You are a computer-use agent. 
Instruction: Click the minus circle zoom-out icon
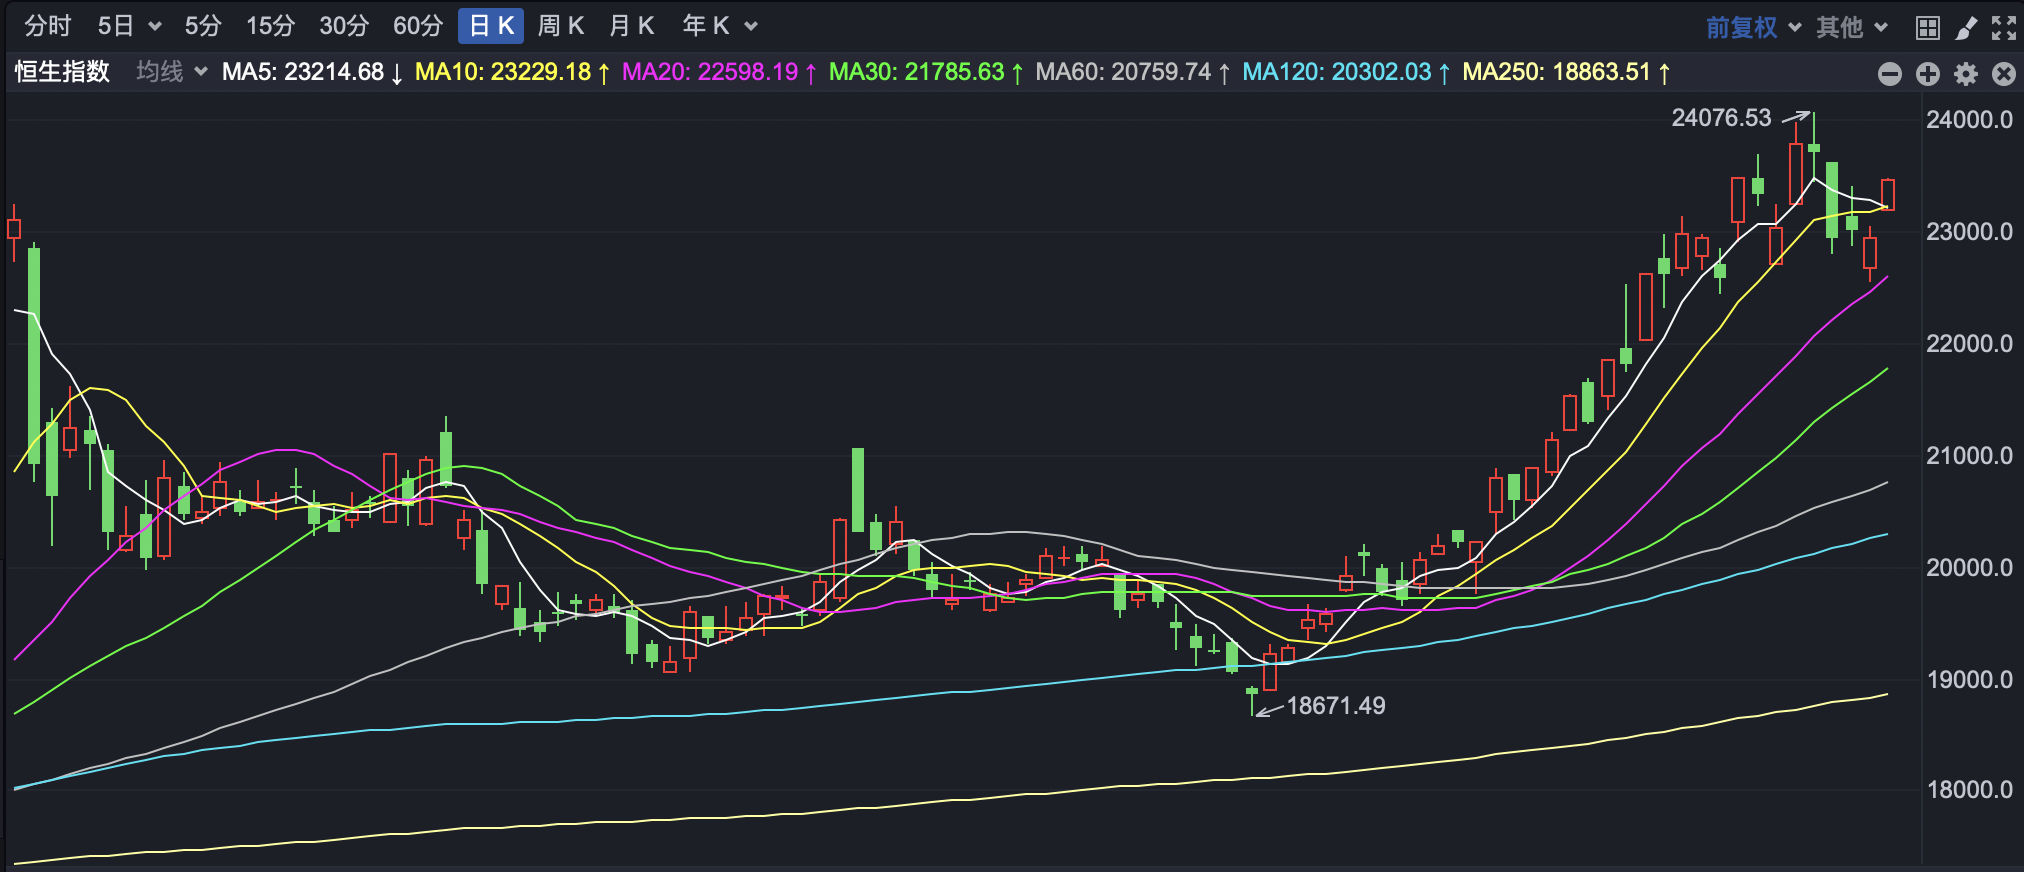coord(1890,74)
